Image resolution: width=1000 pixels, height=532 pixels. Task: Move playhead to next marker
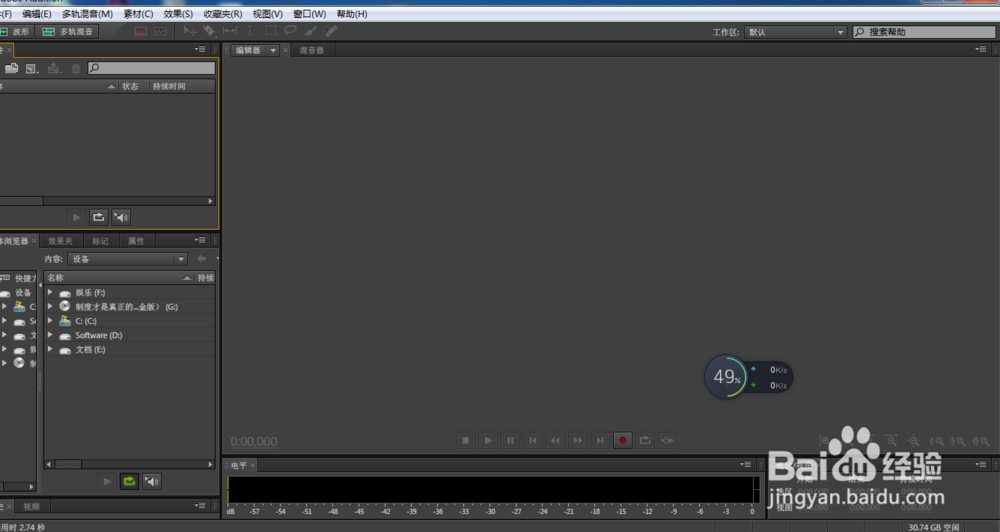coord(600,440)
